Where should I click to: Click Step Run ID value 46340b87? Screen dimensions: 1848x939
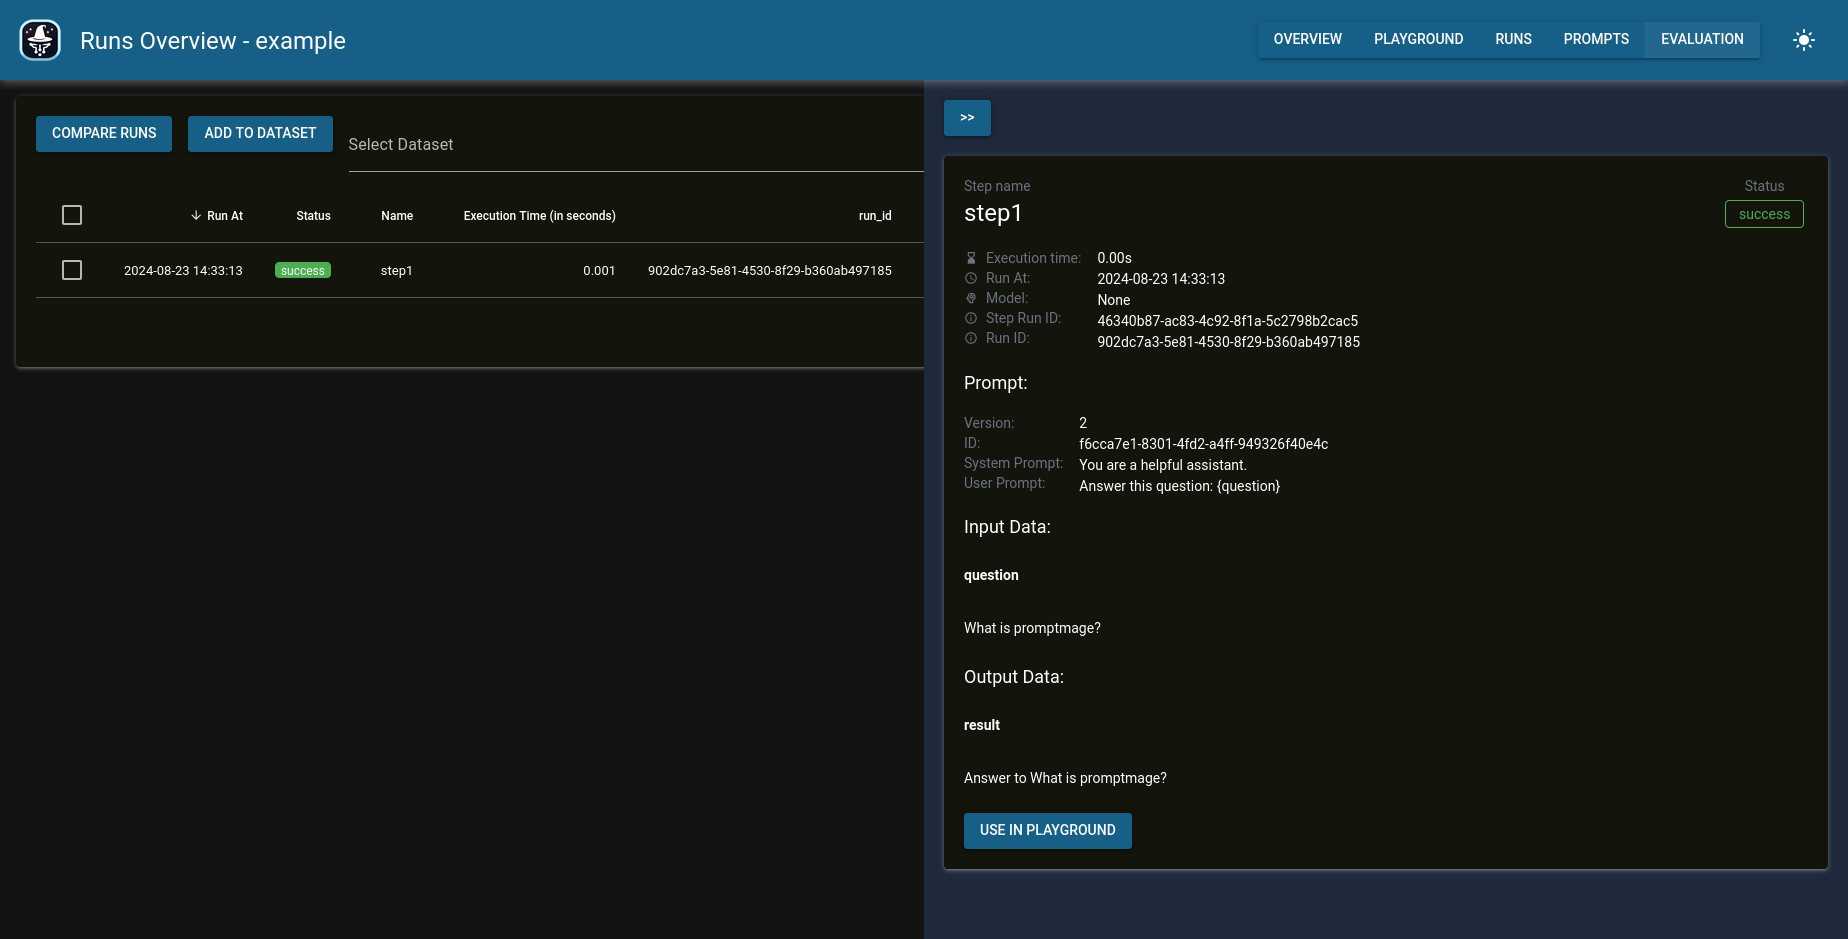[1228, 321]
